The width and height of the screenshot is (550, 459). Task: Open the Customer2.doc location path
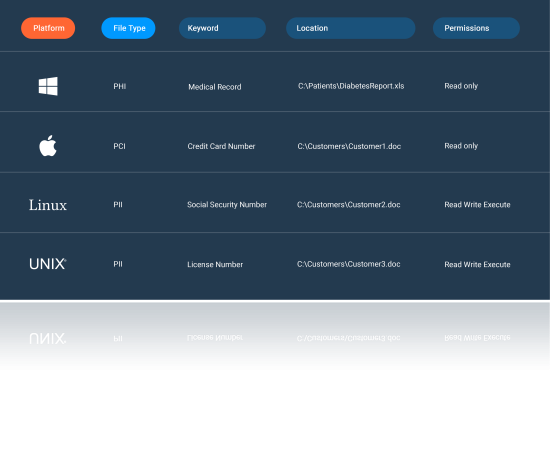coord(349,204)
